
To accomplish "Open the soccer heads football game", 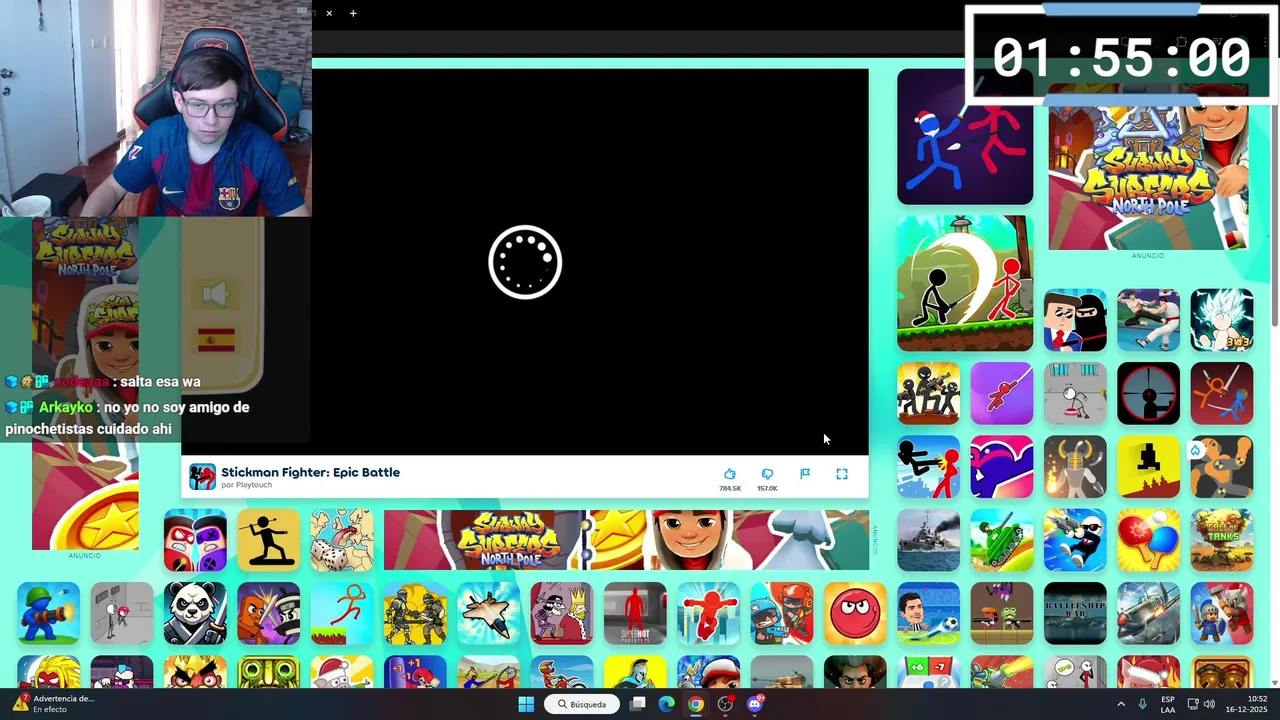I will pos(928,613).
